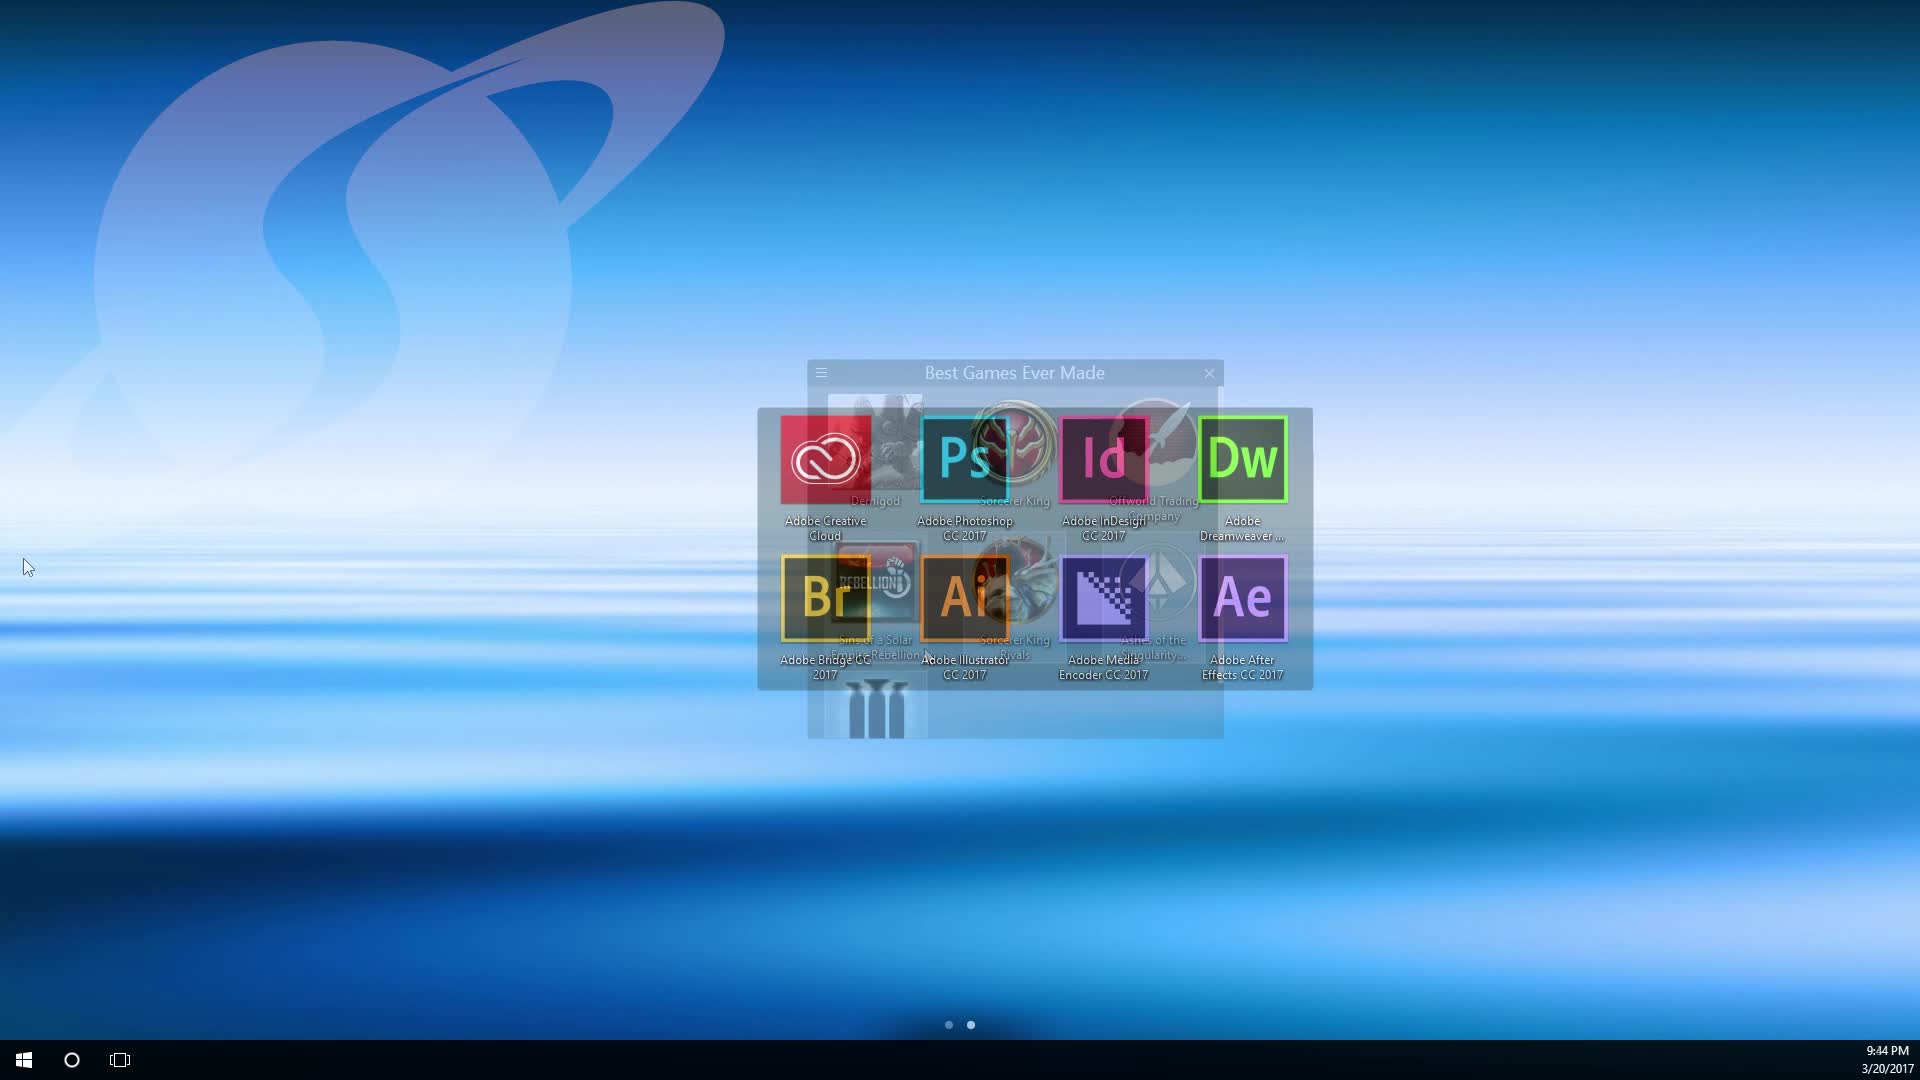
Task: Close the Best Games Ever Made fence
Action: pyautogui.click(x=1209, y=373)
